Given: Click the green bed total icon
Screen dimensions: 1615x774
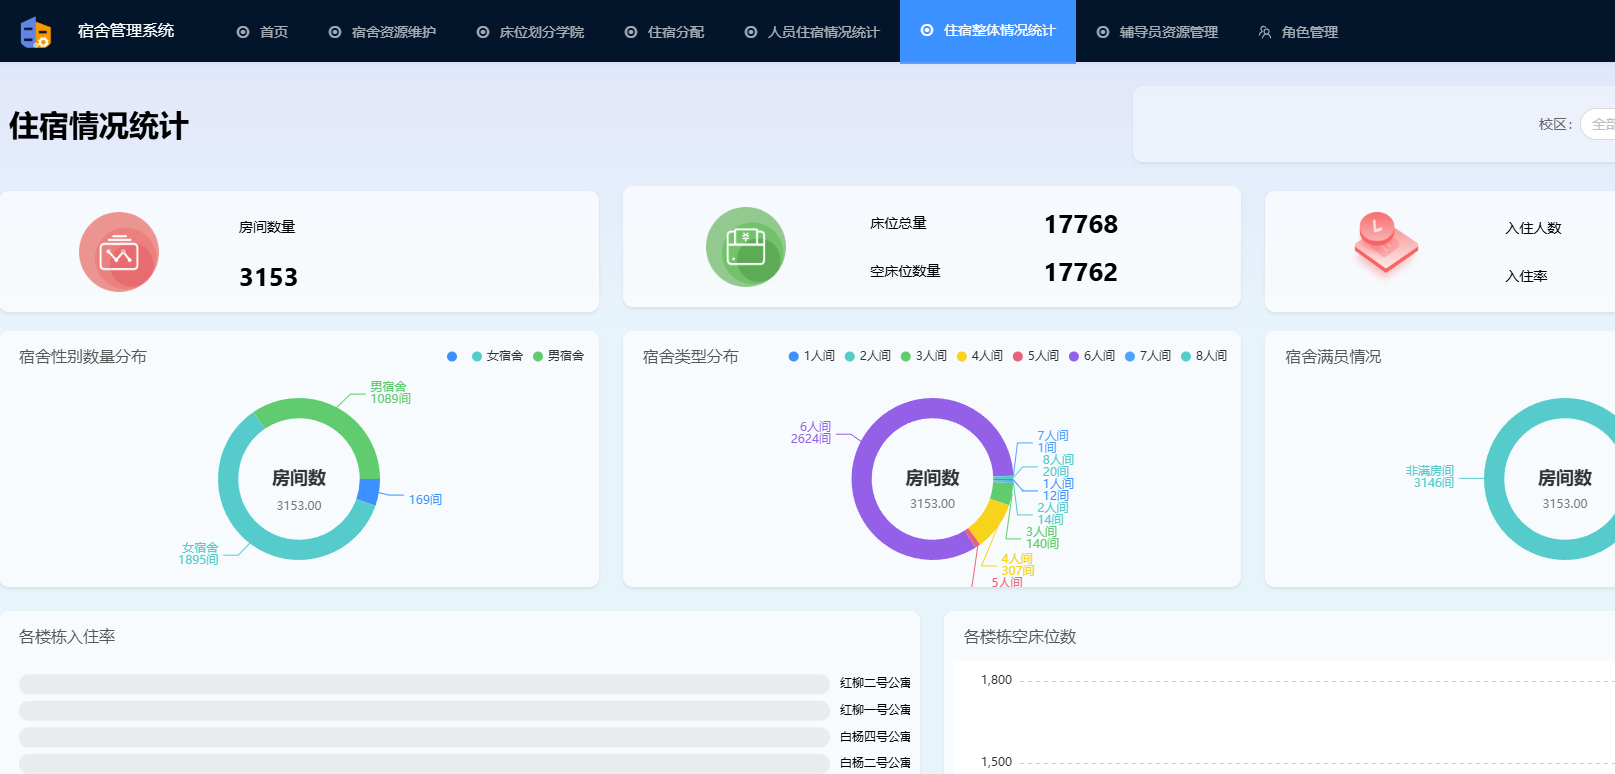Looking at the screenshot, I should tap(746, 247).
